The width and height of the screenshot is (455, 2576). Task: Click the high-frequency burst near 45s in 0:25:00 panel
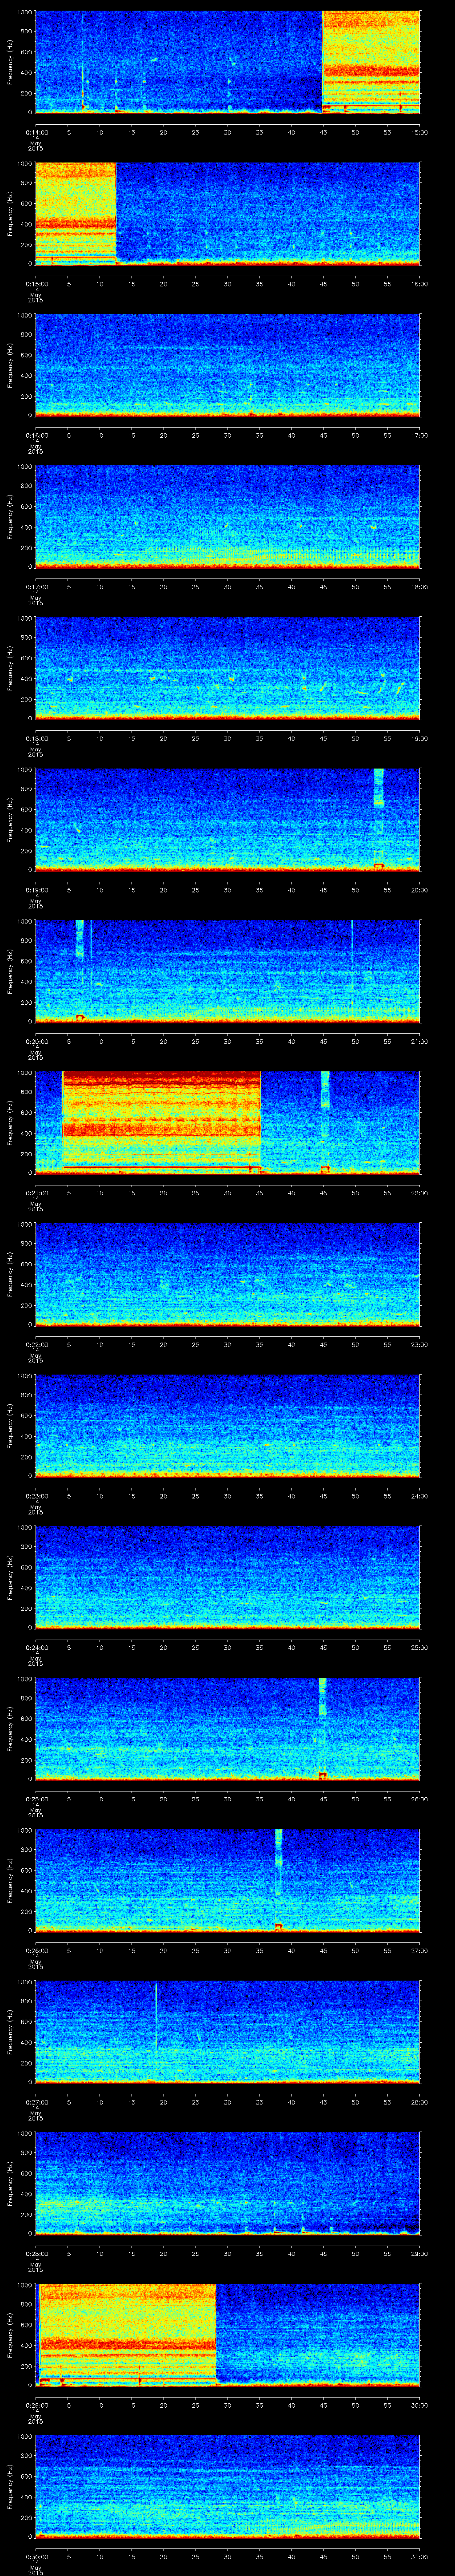pyautogui.click(x=323, y=1696)
